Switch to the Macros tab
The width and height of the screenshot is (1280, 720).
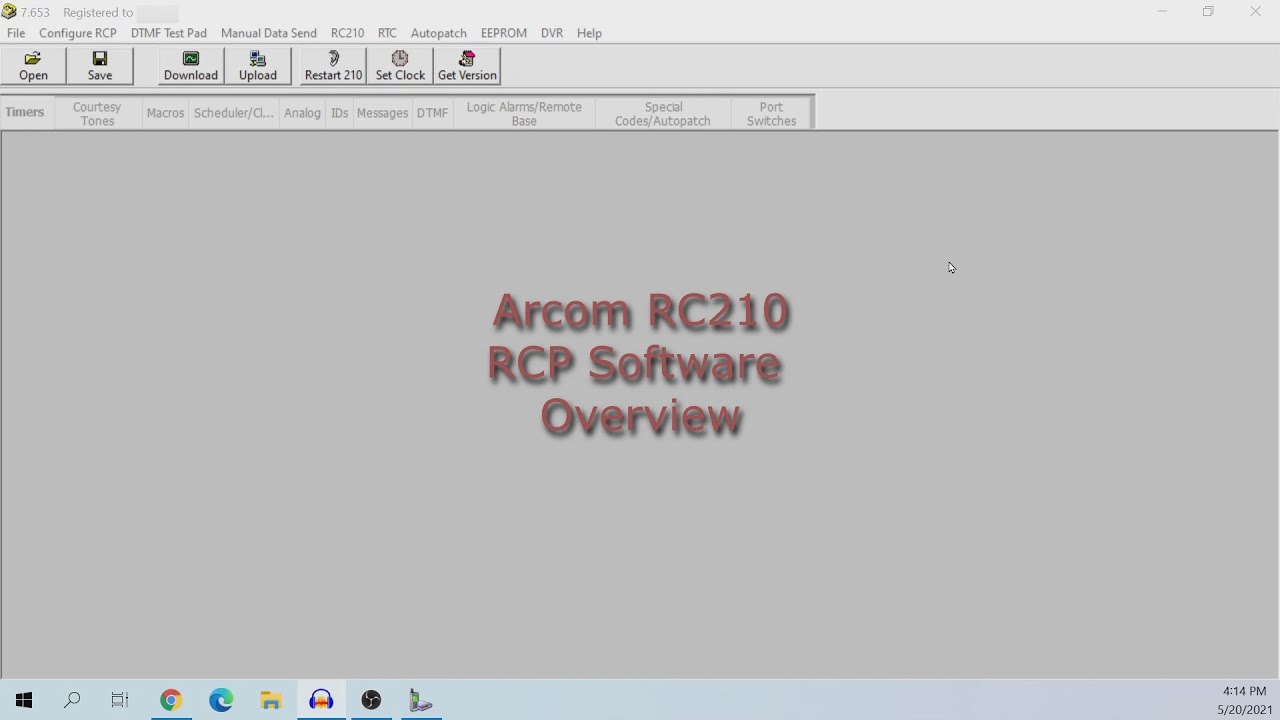tap(165, 113)
